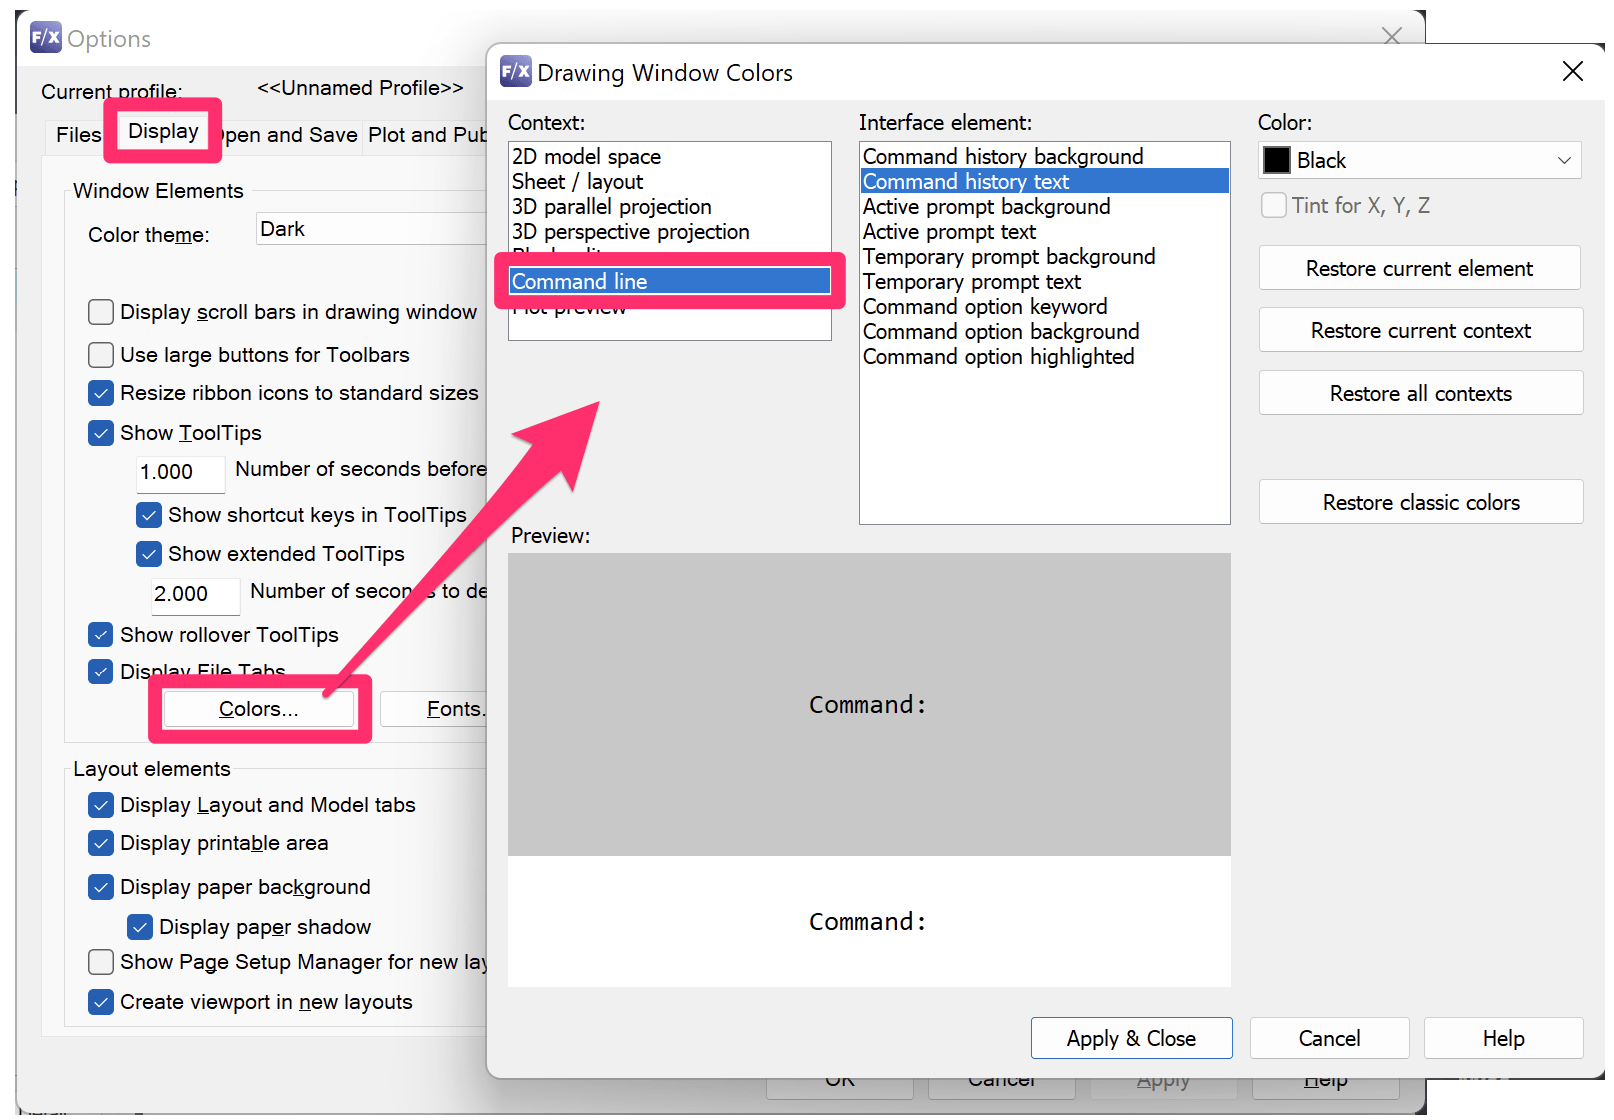The width and height of the screenshot is (1614, 1120).
Task: Click "Restore classic colors"
Action: click(1419, 501)
